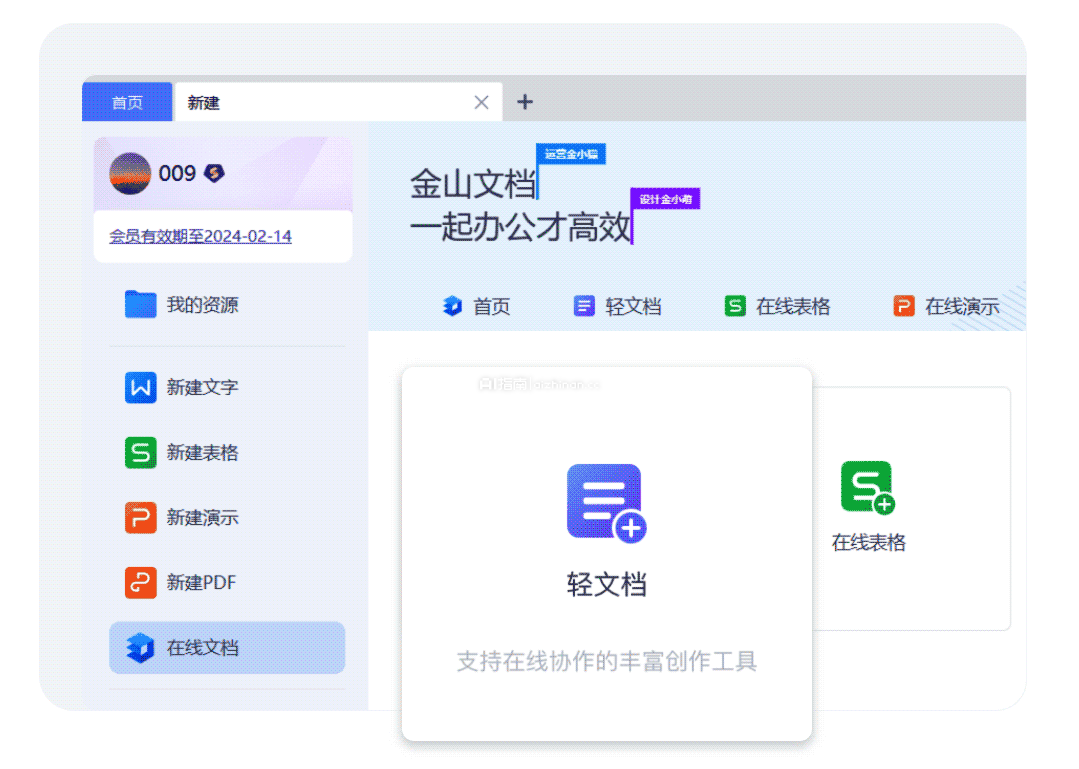The height and width of the screenshot is (769, 1079).
Task: Close the 新建 tab
Action: [x=481, y=102]
